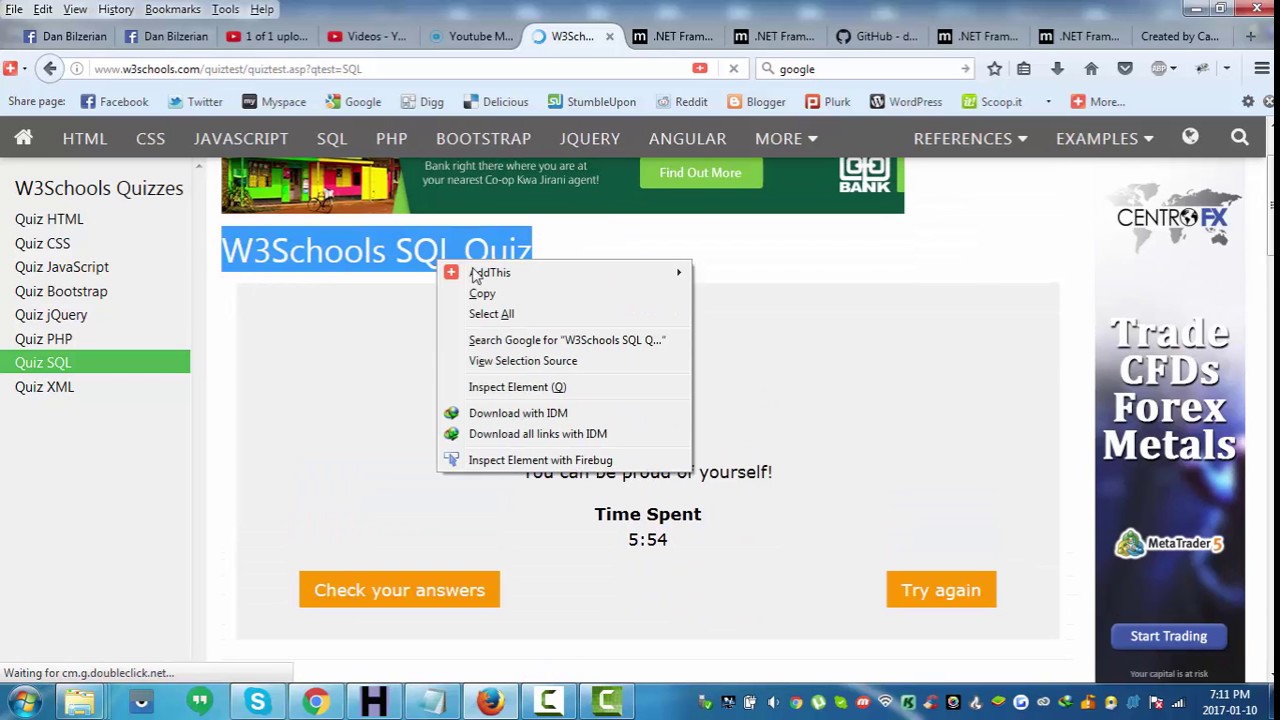Open the Downloads arrow icon
Screen dimensions: 1280x720
click(x=1057, y=69)
